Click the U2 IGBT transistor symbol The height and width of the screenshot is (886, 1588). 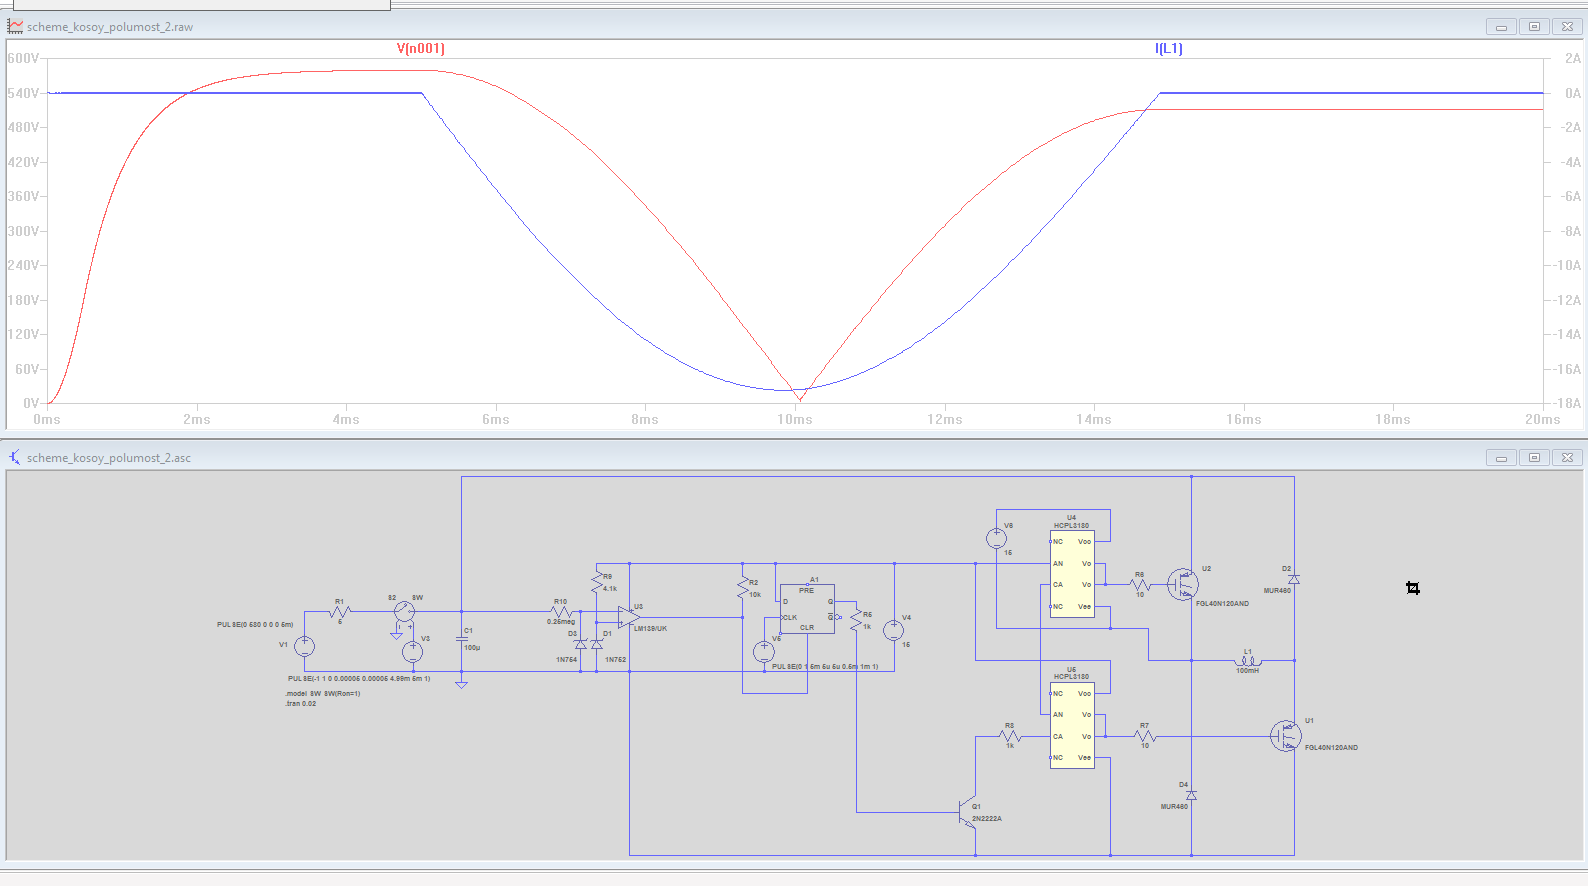[1182, 584]
